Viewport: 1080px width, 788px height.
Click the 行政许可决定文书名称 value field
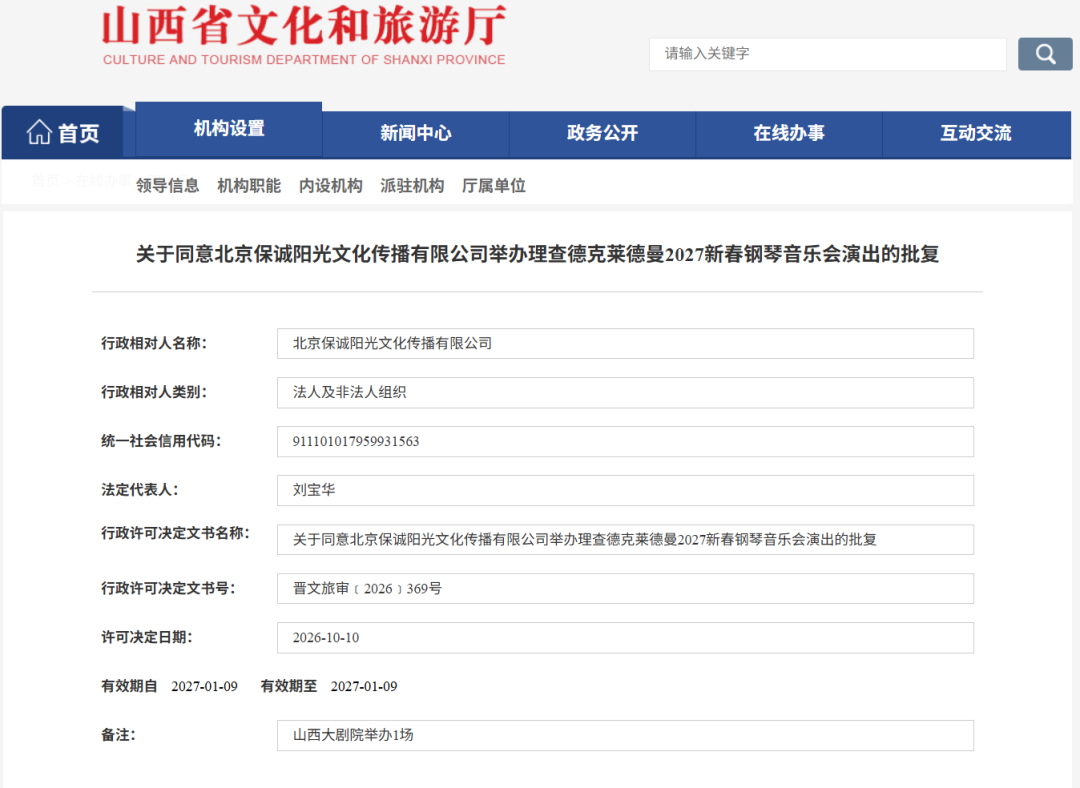(x=625, y=539)
